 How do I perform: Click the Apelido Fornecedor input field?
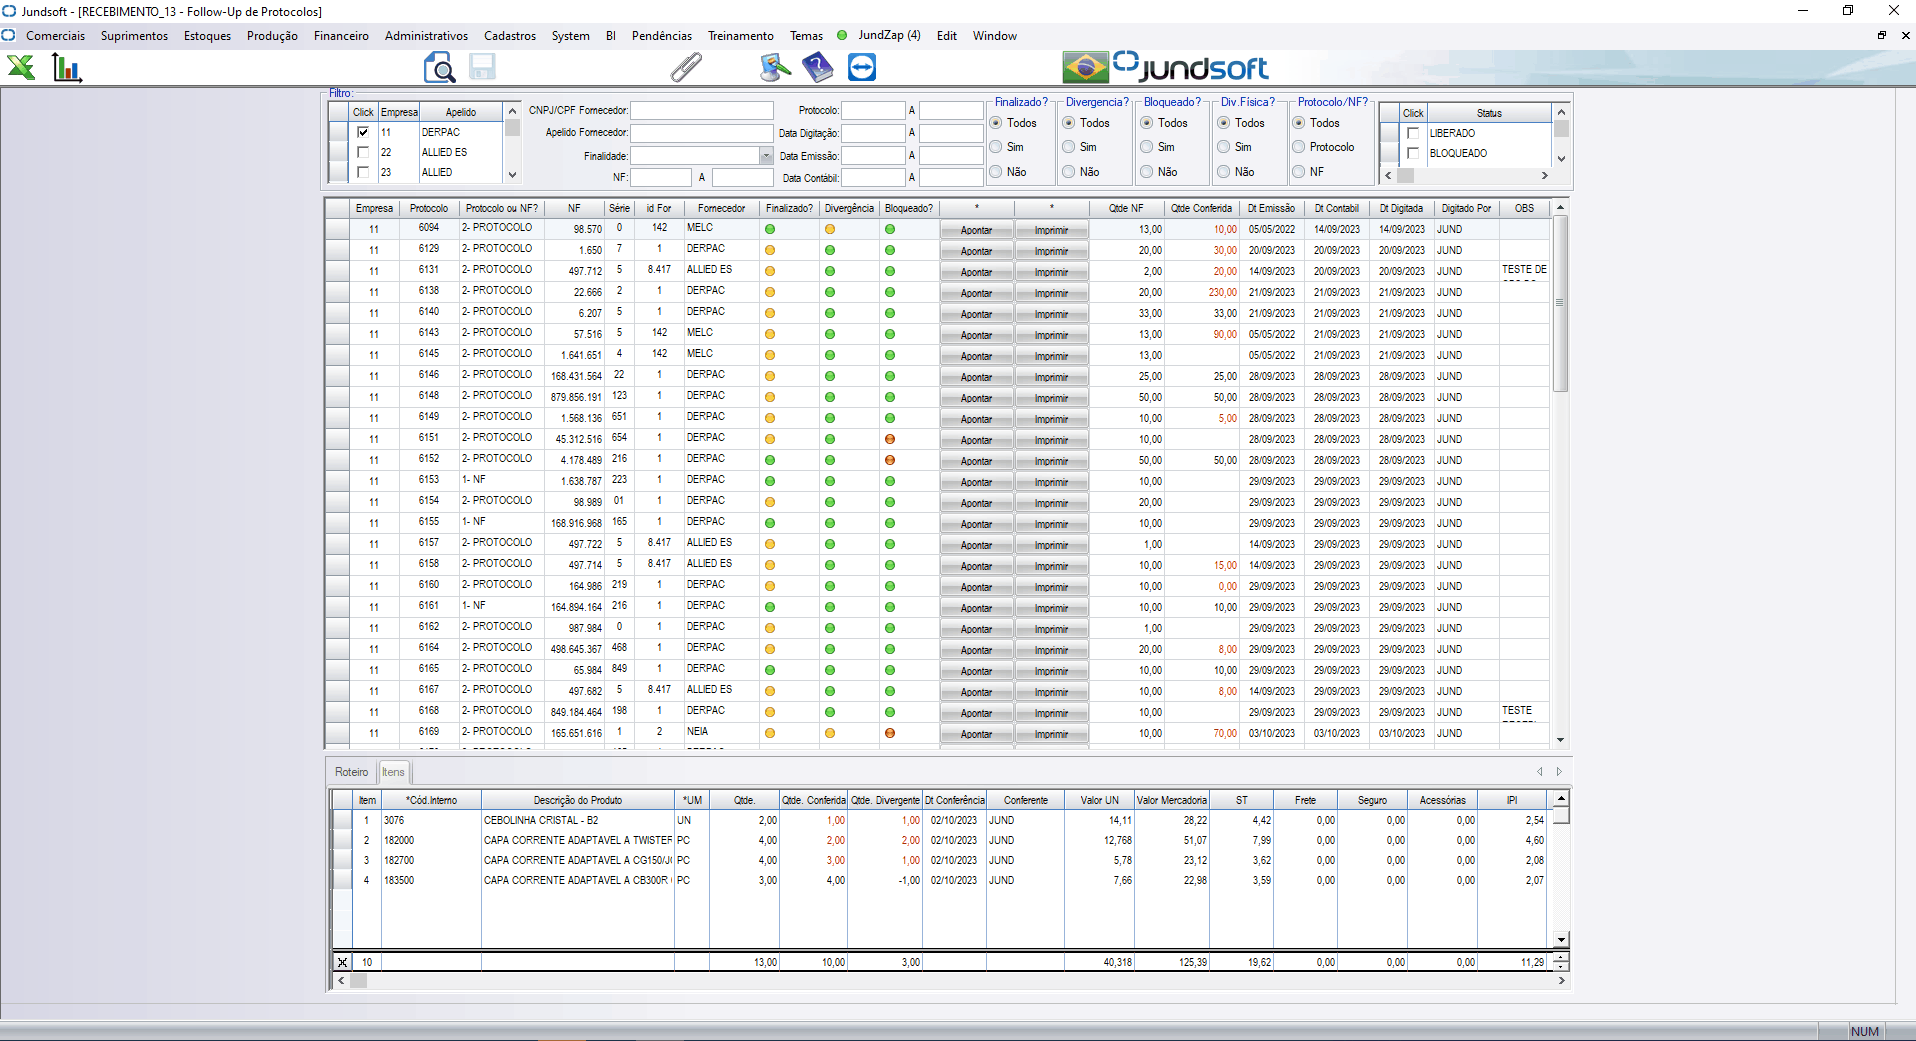tap(702, 132)
